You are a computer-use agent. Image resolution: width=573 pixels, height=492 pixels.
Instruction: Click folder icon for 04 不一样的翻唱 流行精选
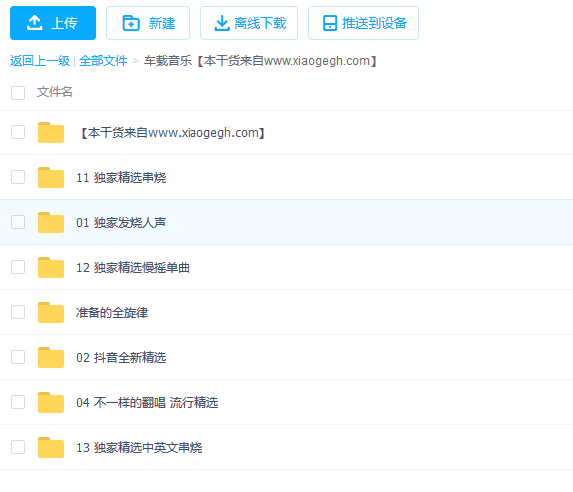click(51, 402)
